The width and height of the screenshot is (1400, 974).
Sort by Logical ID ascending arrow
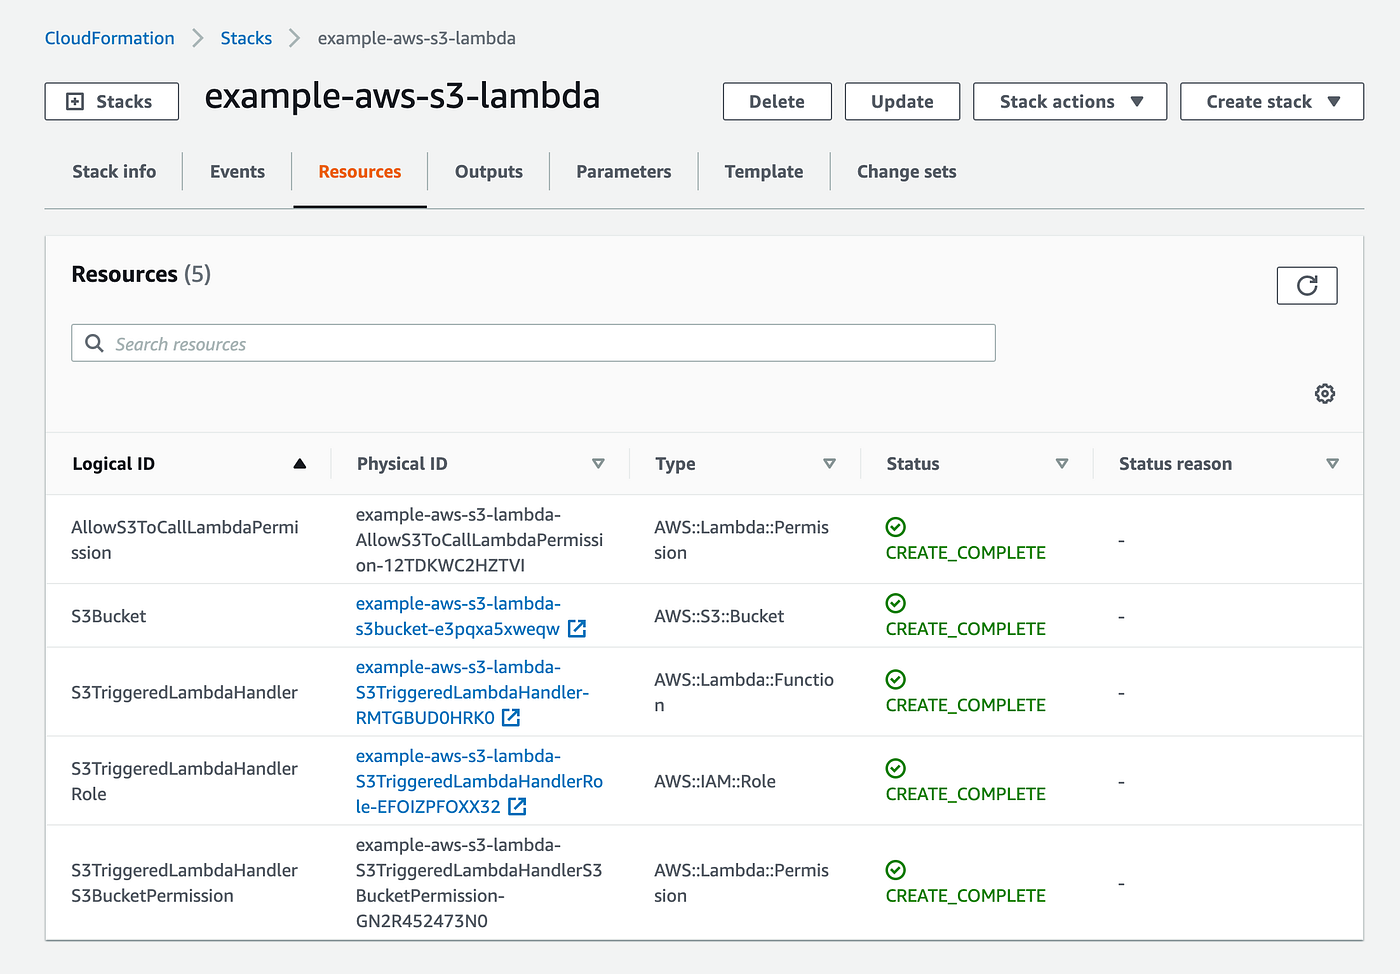[x=299, y=463]
